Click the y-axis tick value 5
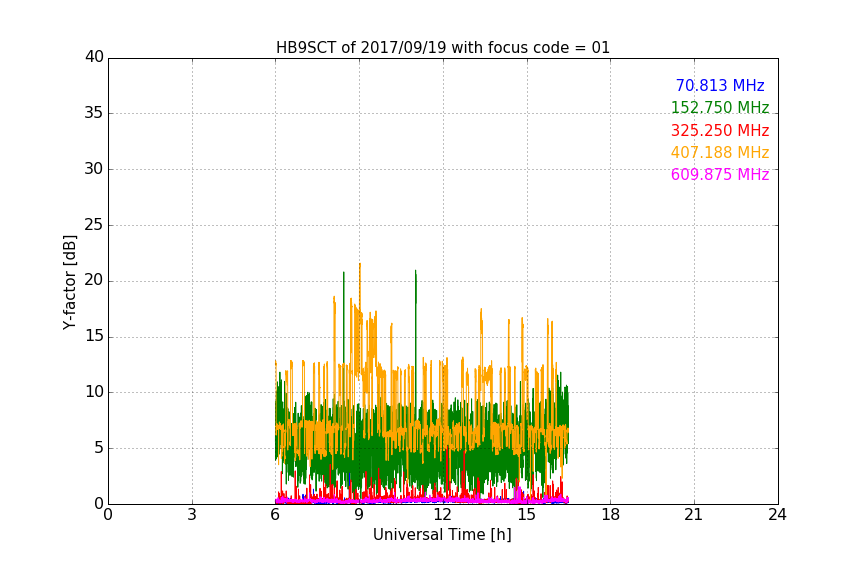The image size is (864, 576). point(99,448)
